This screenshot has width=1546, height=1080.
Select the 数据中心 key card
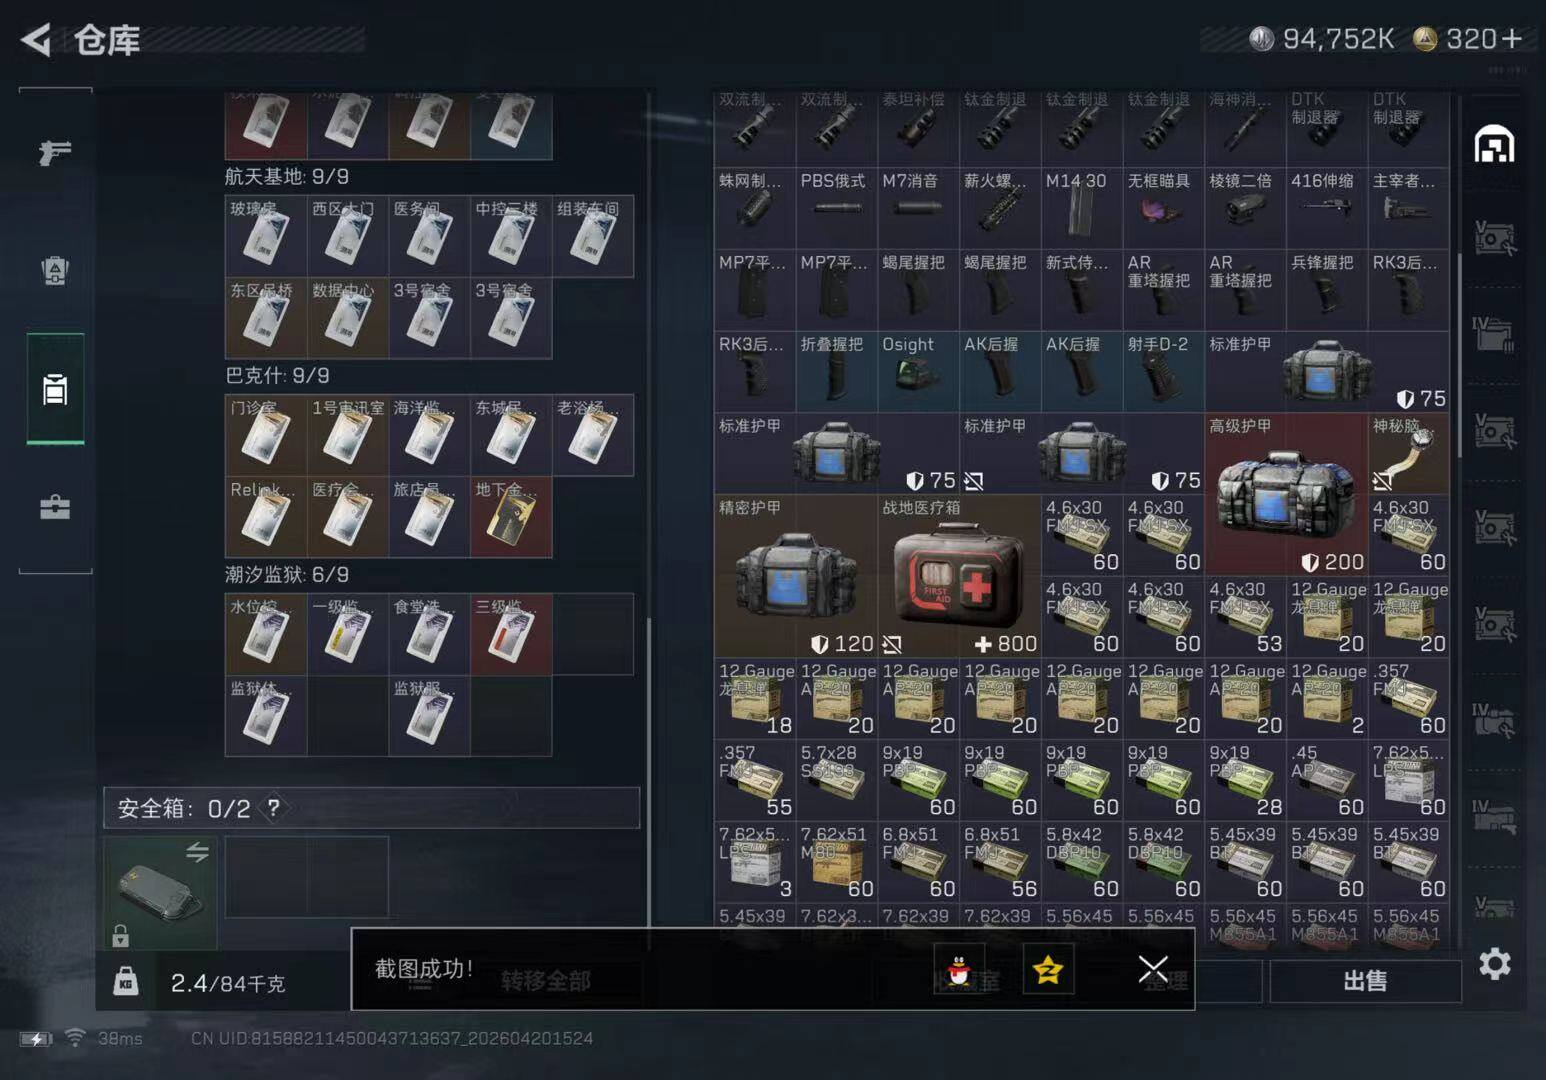click(348, 318)
